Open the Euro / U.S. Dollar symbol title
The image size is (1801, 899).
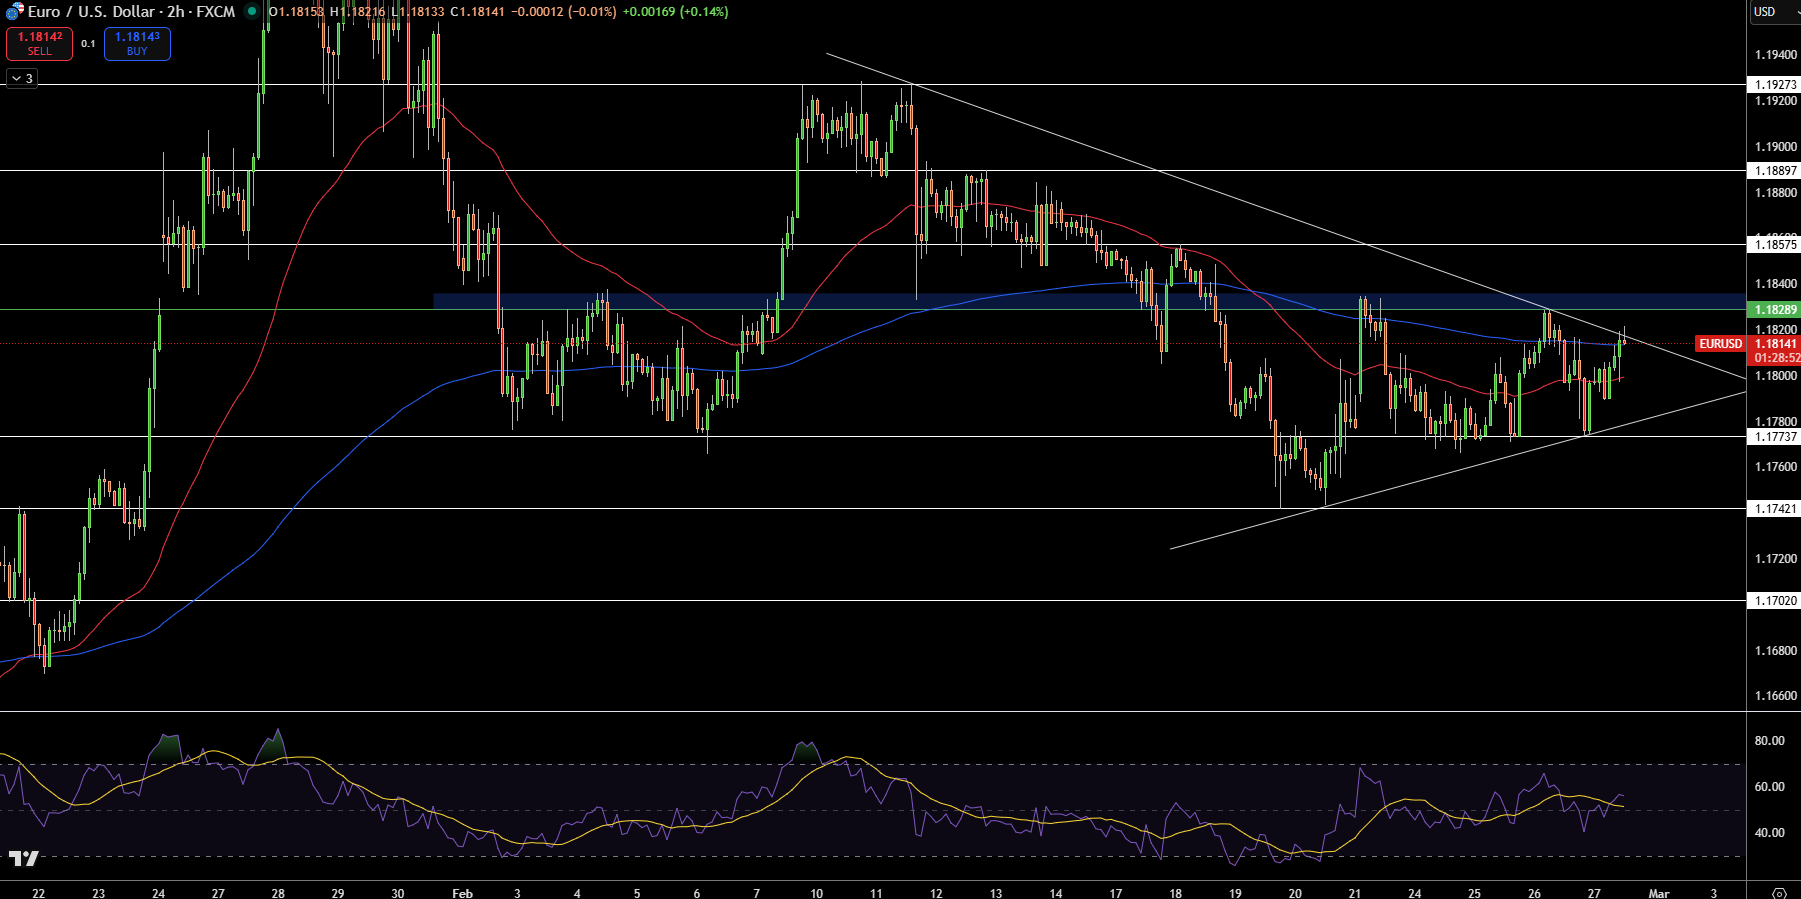point(131,12)
